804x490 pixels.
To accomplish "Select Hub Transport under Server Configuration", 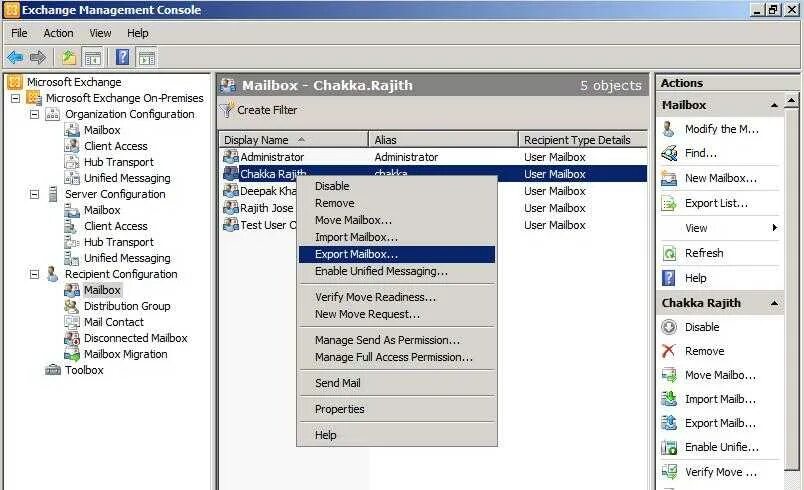I will tap(119, 242).
